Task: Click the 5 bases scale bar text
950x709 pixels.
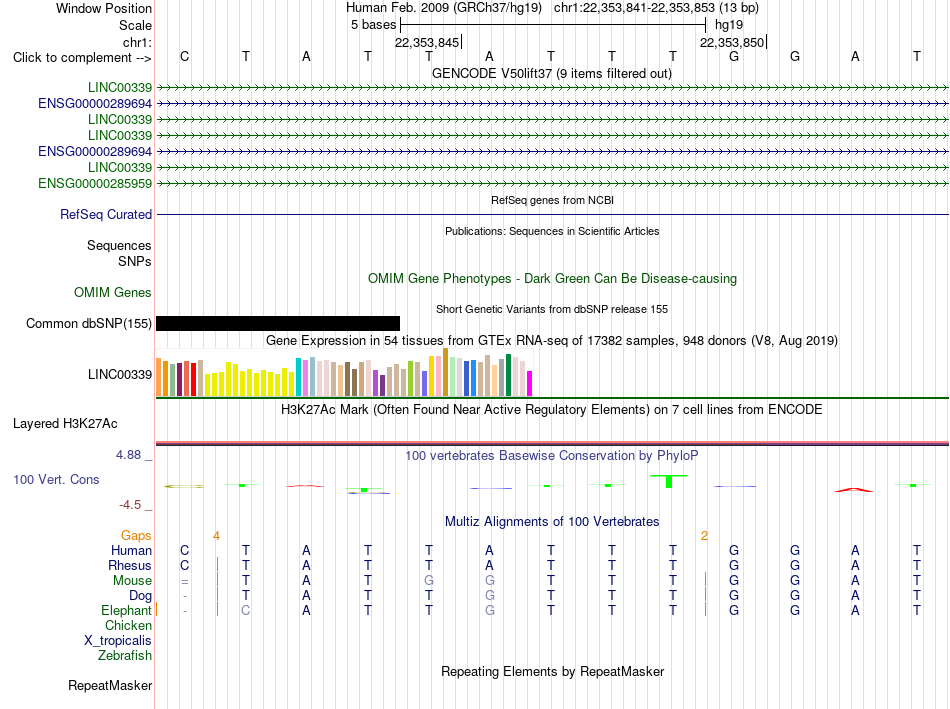Action: click(x=373, y=25)
